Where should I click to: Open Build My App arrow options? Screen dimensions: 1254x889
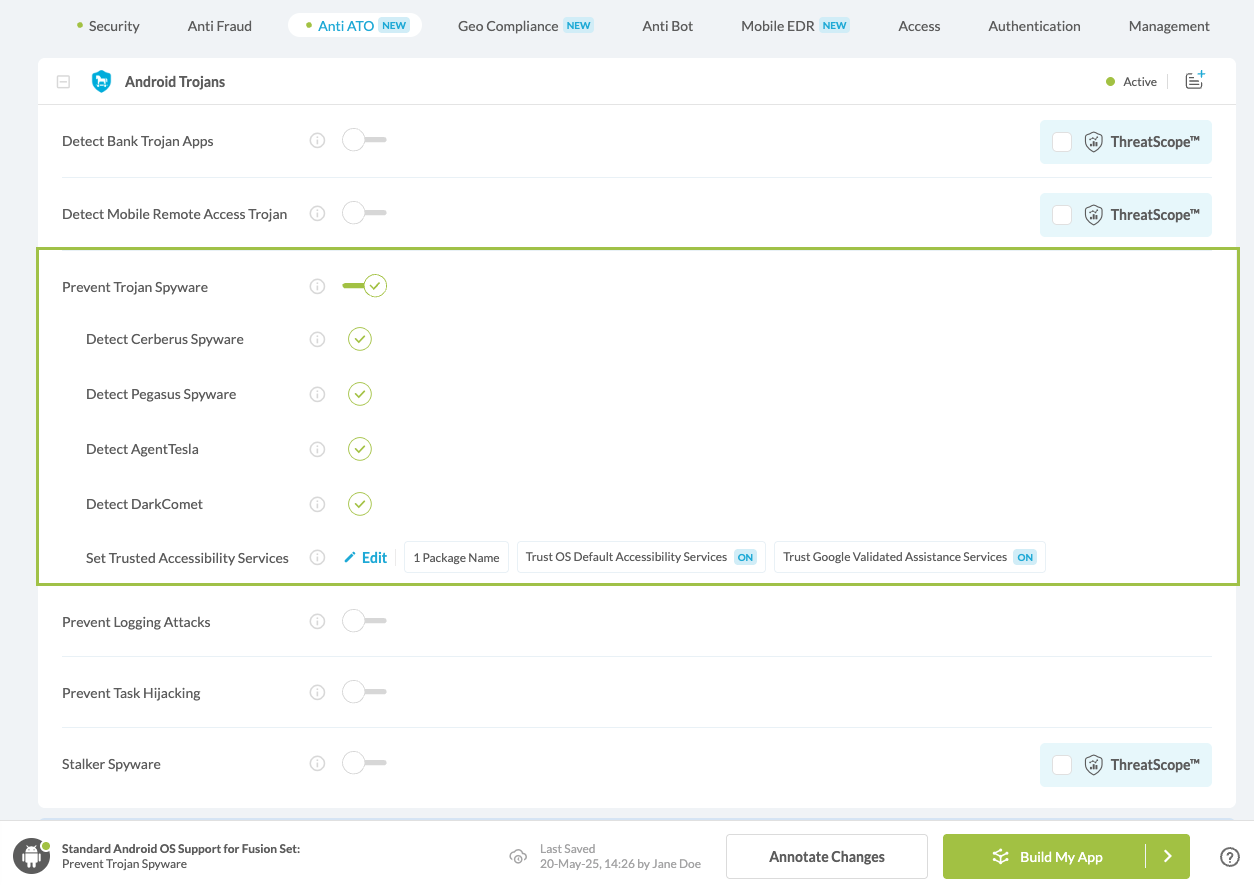point(1167,857)
